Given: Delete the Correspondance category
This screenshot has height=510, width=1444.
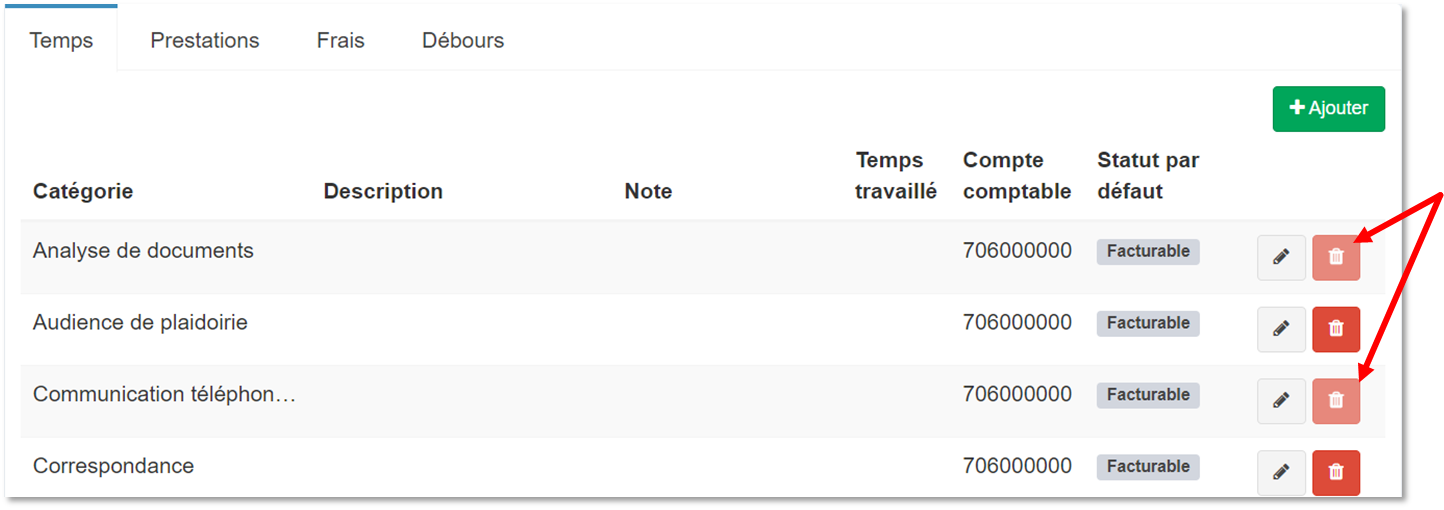Looking at the screenshot, I should (1336, 472).
